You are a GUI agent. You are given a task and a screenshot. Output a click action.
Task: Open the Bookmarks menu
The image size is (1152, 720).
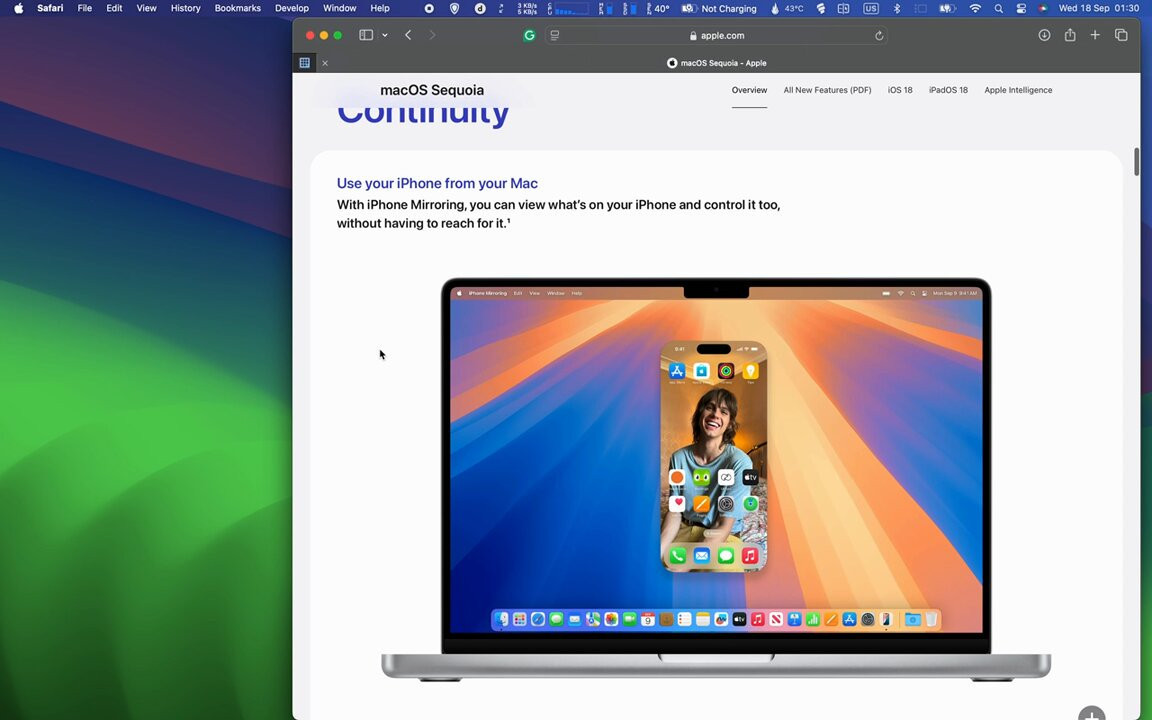tap(237, 9)
